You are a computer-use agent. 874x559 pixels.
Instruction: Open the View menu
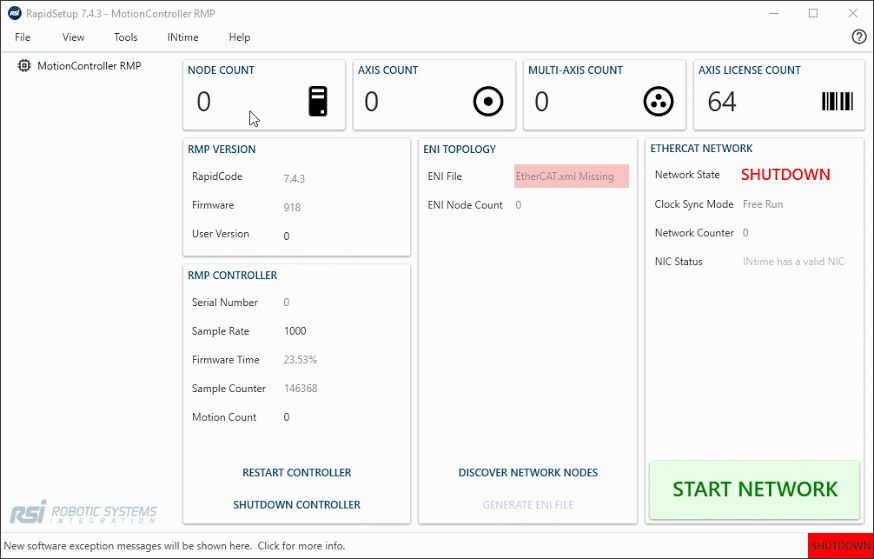point(73,37)
